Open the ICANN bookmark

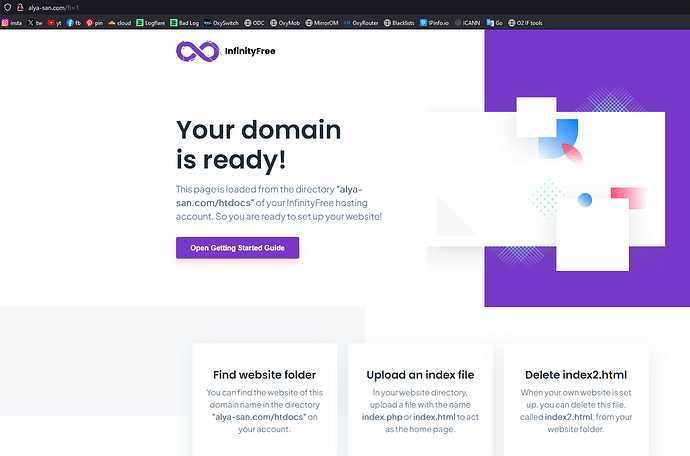[x=467, y=23]
